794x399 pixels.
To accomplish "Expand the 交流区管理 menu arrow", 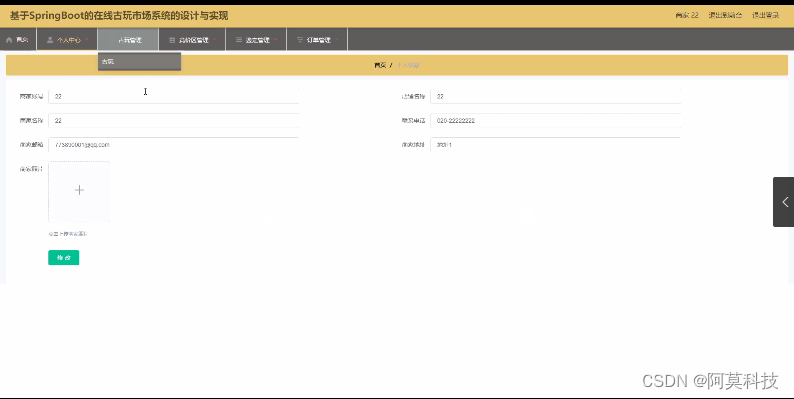I will point(214,39).
